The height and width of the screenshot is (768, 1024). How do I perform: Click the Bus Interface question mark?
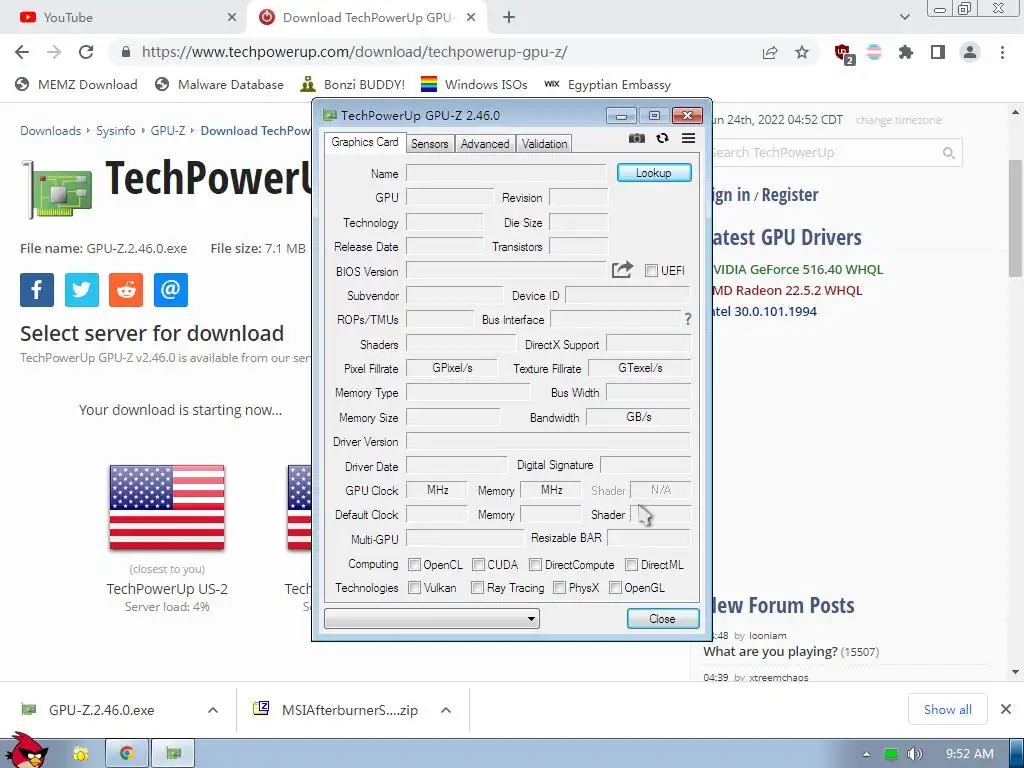(688, 319)
